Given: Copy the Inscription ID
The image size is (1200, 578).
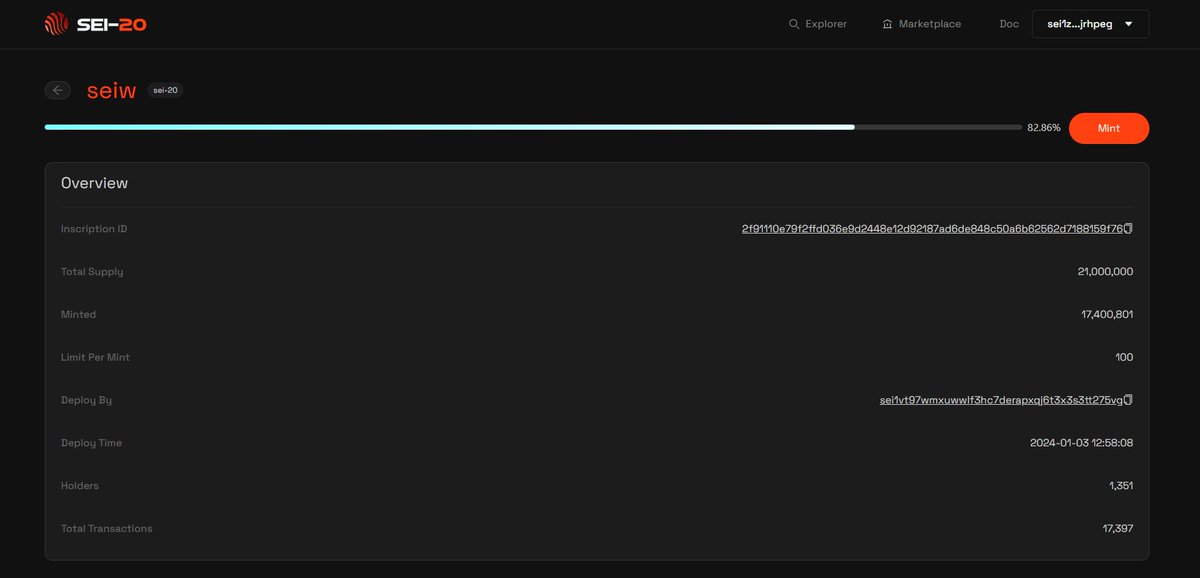Looking at the screenshot, I should 1128,229.
